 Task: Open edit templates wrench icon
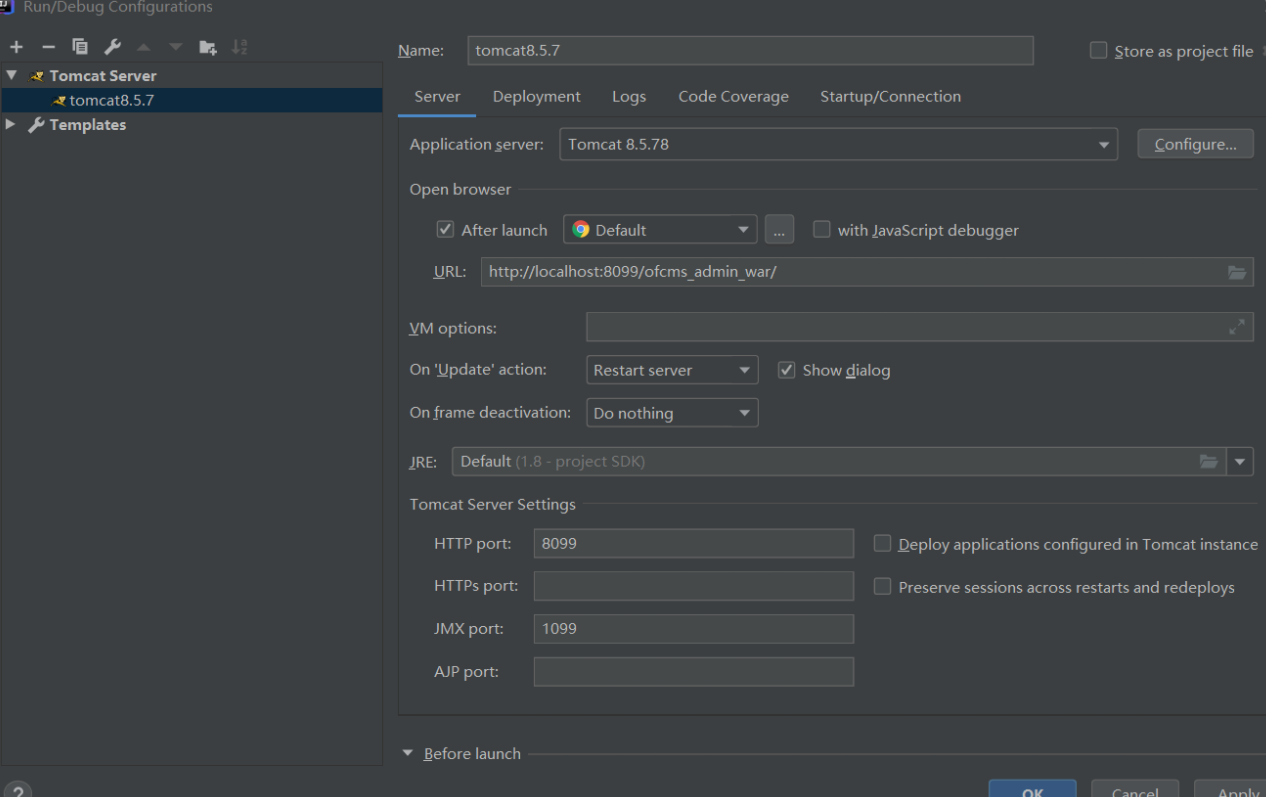pos(112,47)
